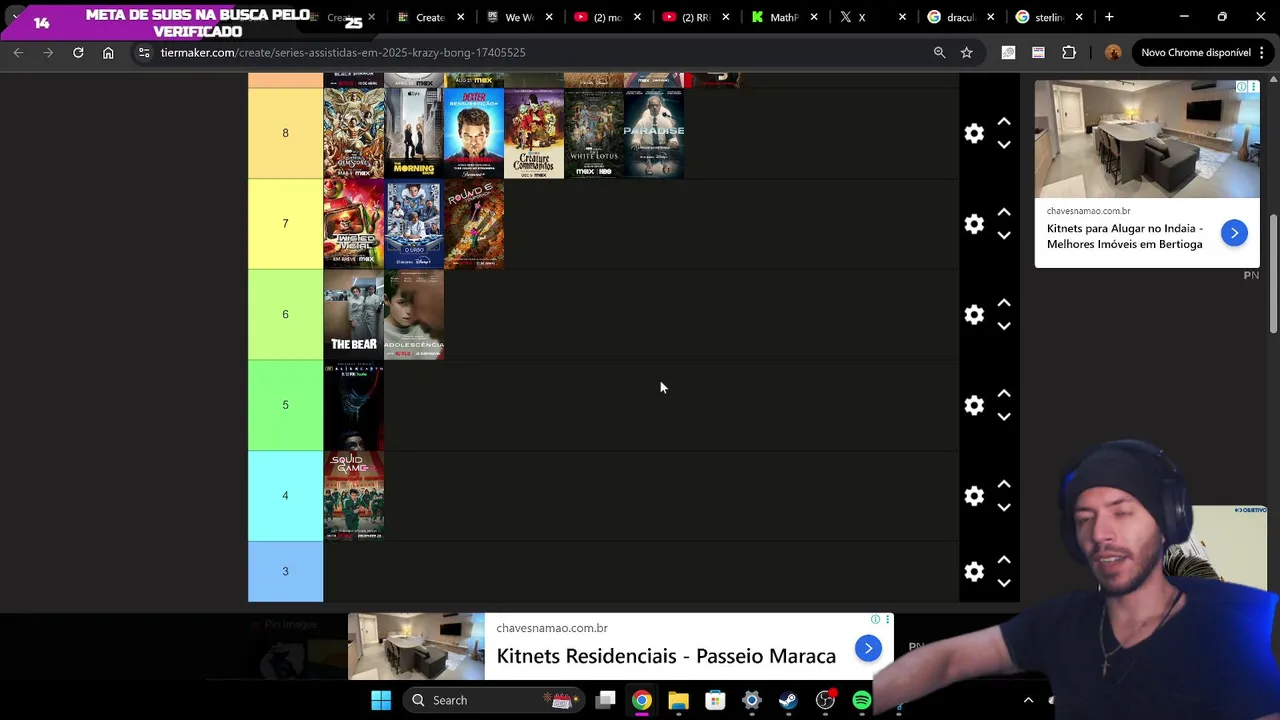Move tier 5 row down
The height and width of the screenshot is (720, 1280).
click(1004, 417)
